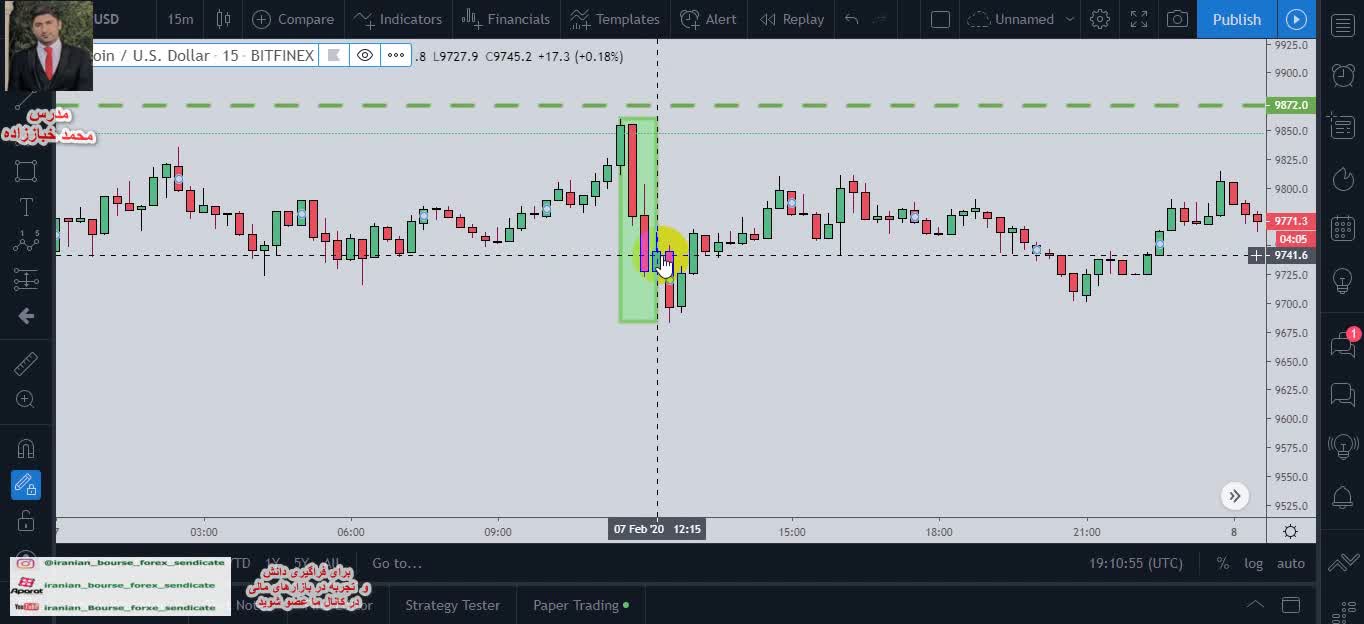Open symbol legend more options menu
Screen dimensions: 1364x624
(396, 56)
